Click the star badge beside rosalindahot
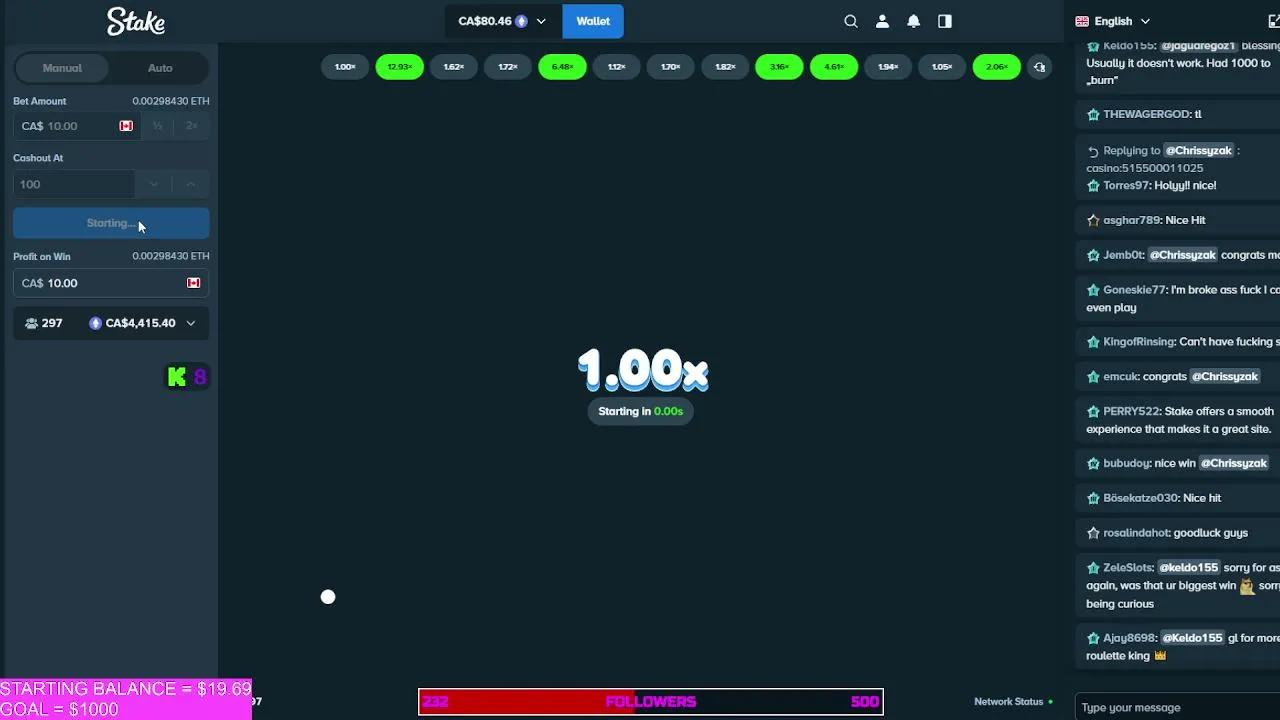 click(1093, 533)
